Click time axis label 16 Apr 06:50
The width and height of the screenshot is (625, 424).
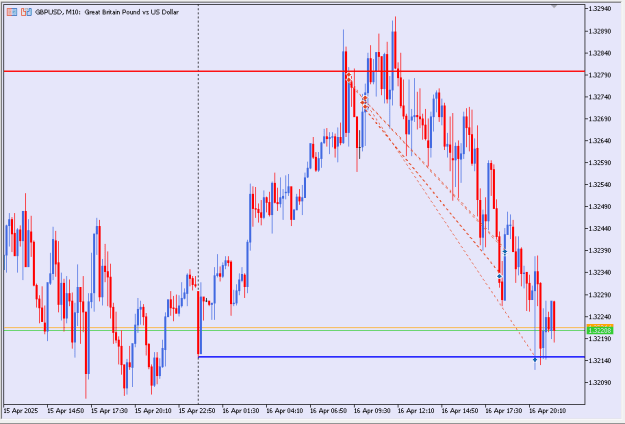tap(328, 410)
